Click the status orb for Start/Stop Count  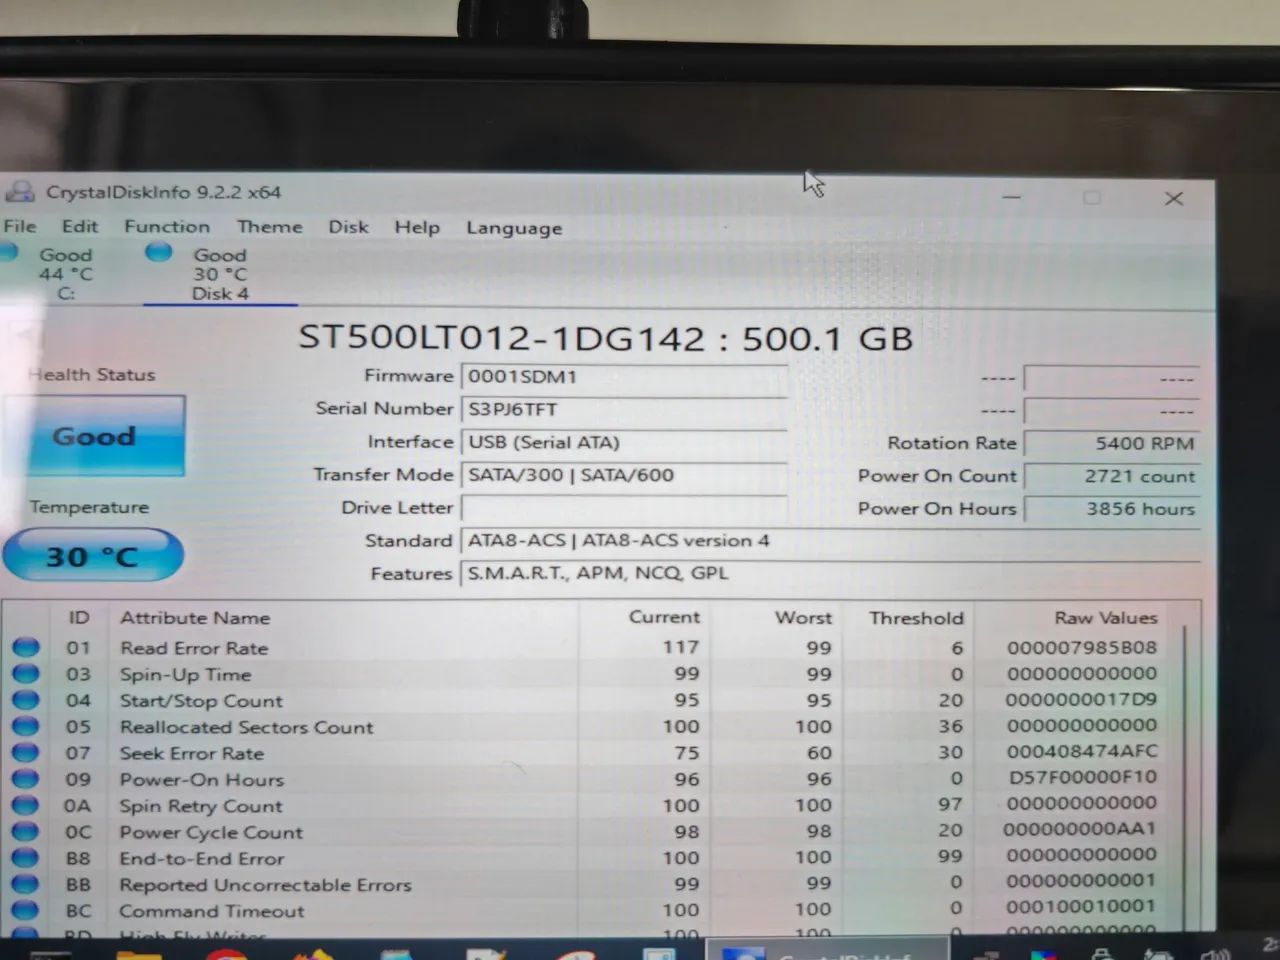tap(26, 700)
